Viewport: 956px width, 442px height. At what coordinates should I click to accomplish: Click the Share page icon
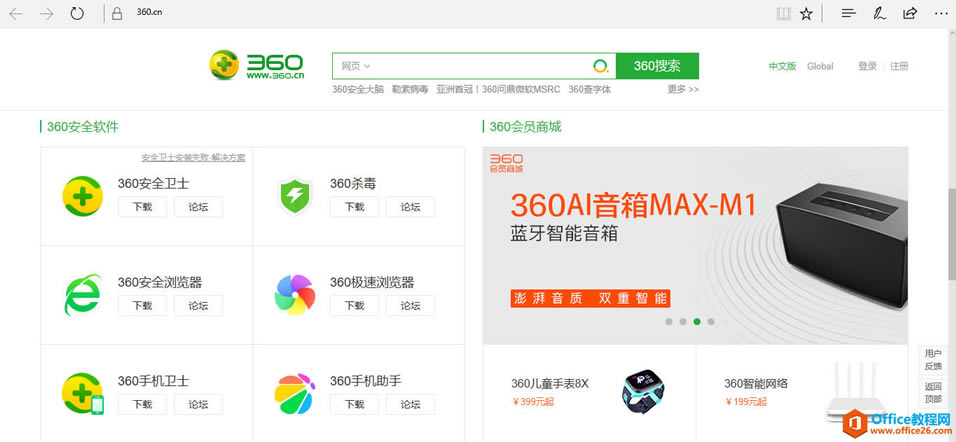pos(910,13)
